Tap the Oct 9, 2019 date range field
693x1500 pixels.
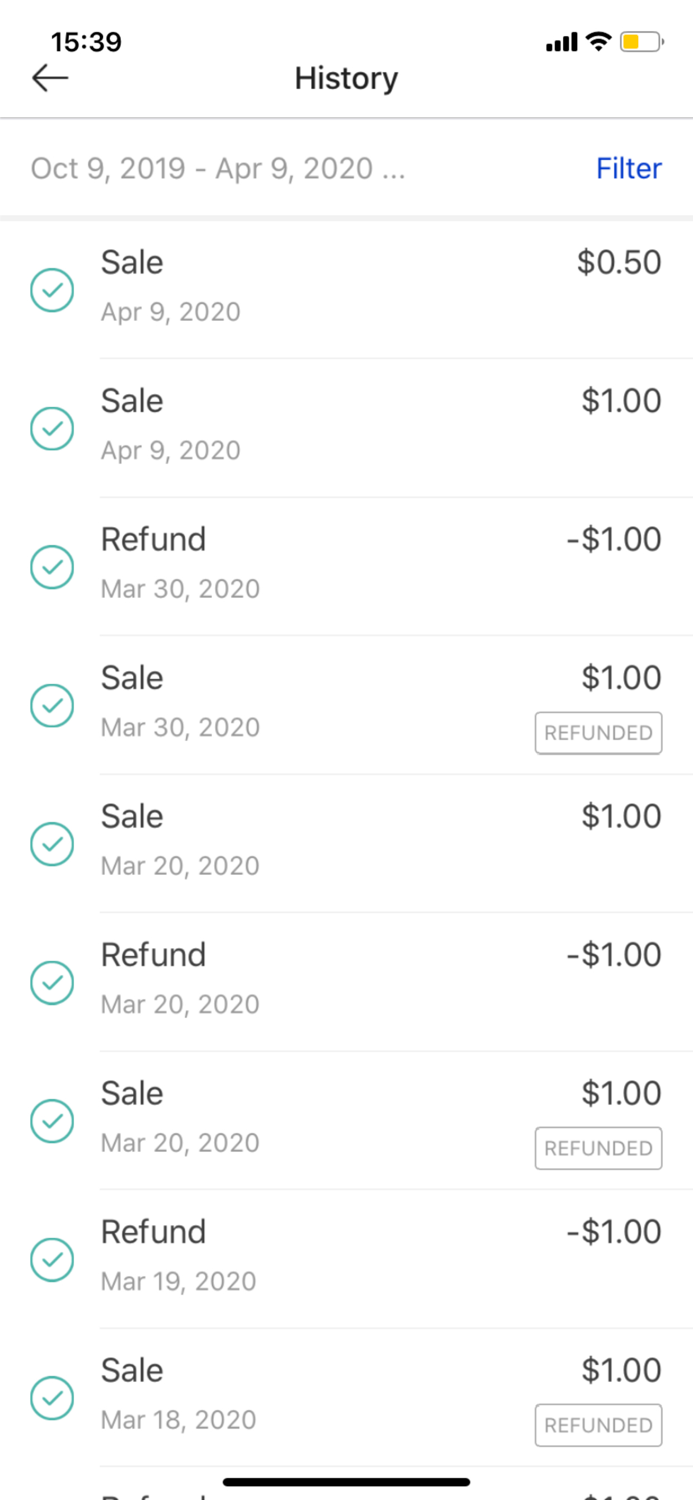click(x=218, y=168)
